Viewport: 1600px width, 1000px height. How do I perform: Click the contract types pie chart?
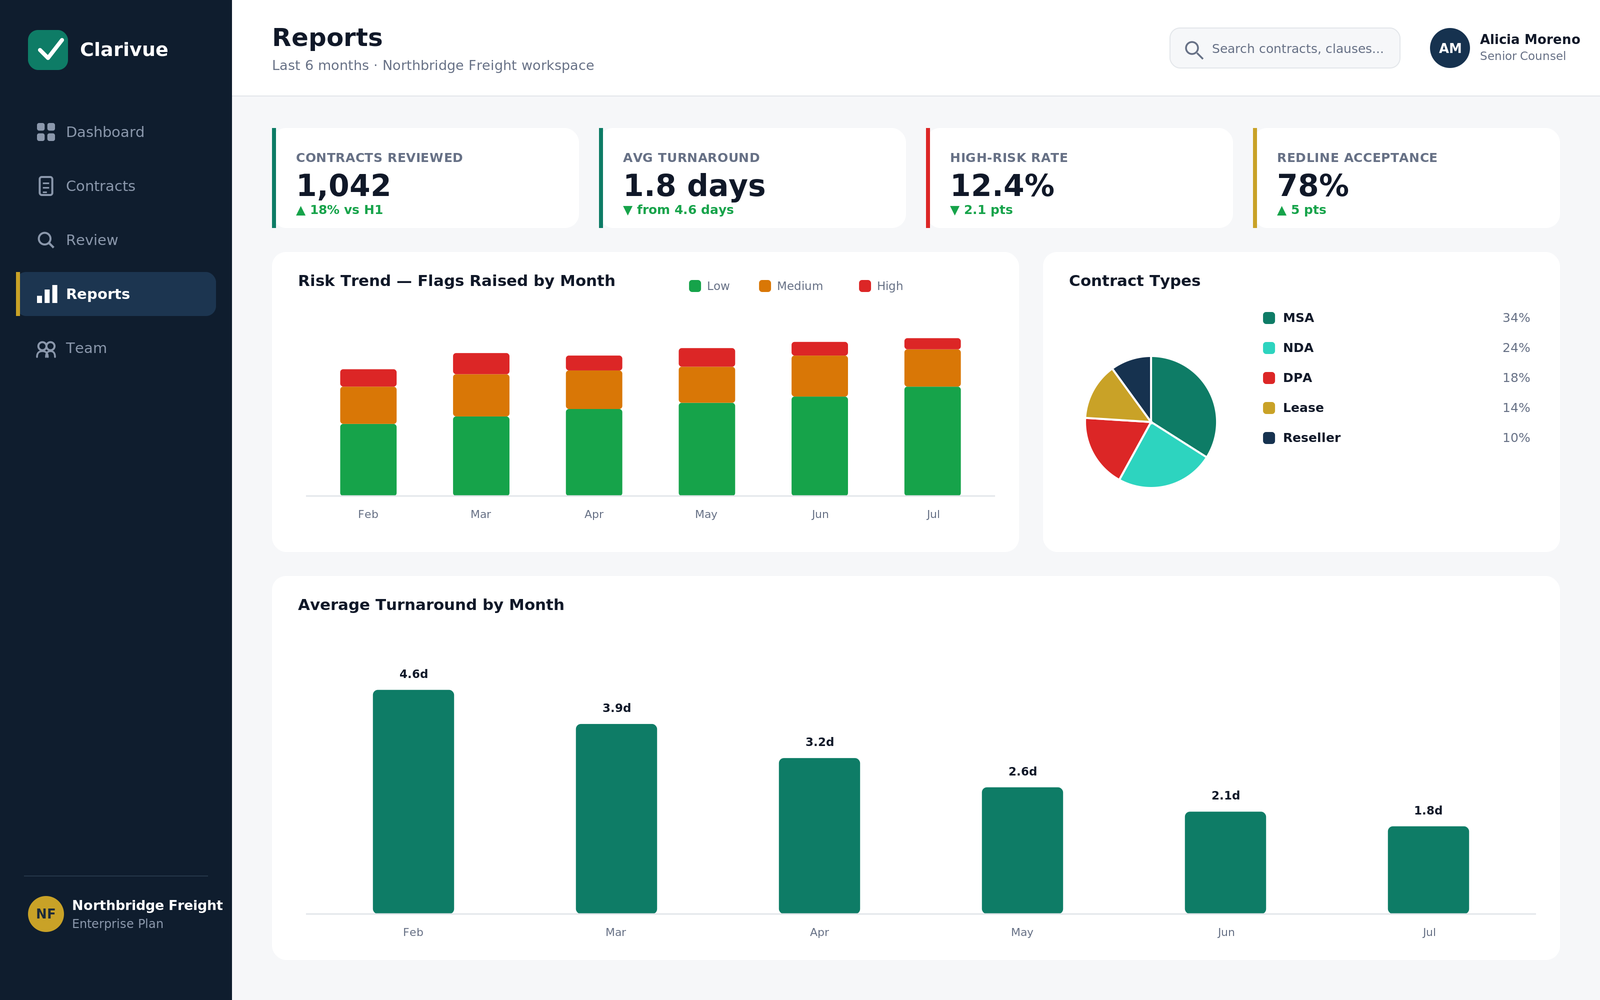coord(1151,422)
